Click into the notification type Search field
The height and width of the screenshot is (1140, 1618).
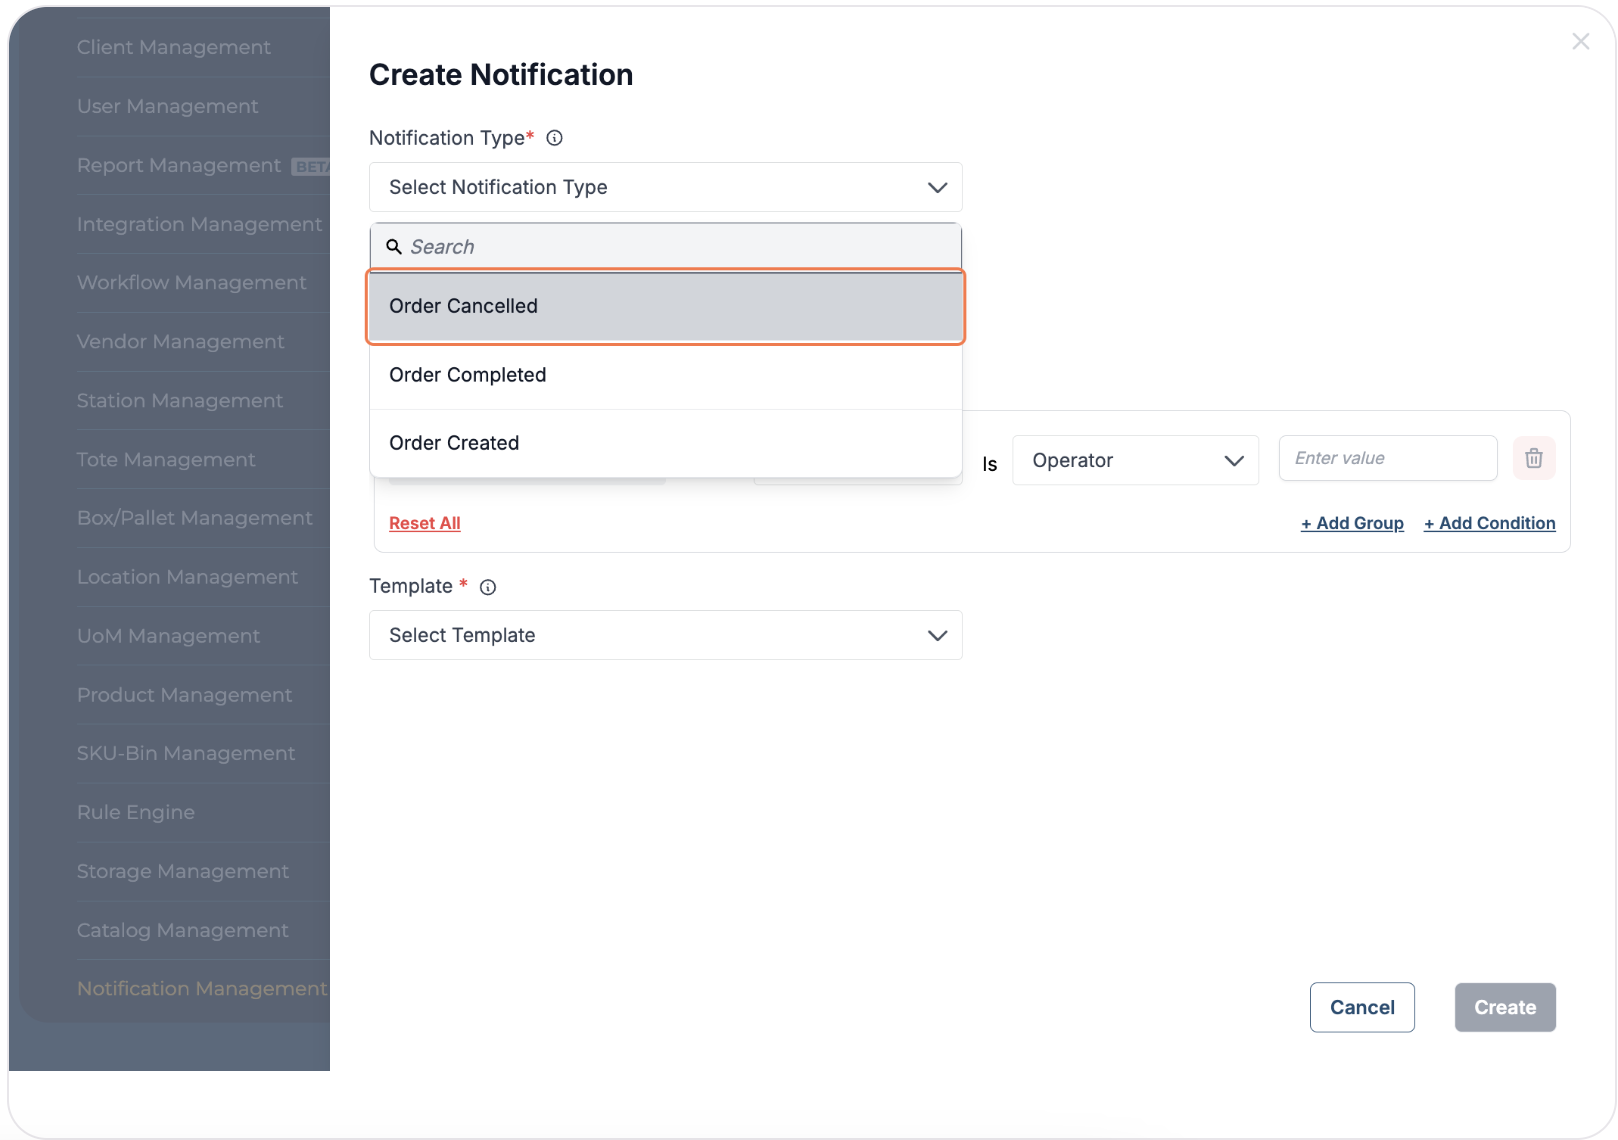click(680, 247)
